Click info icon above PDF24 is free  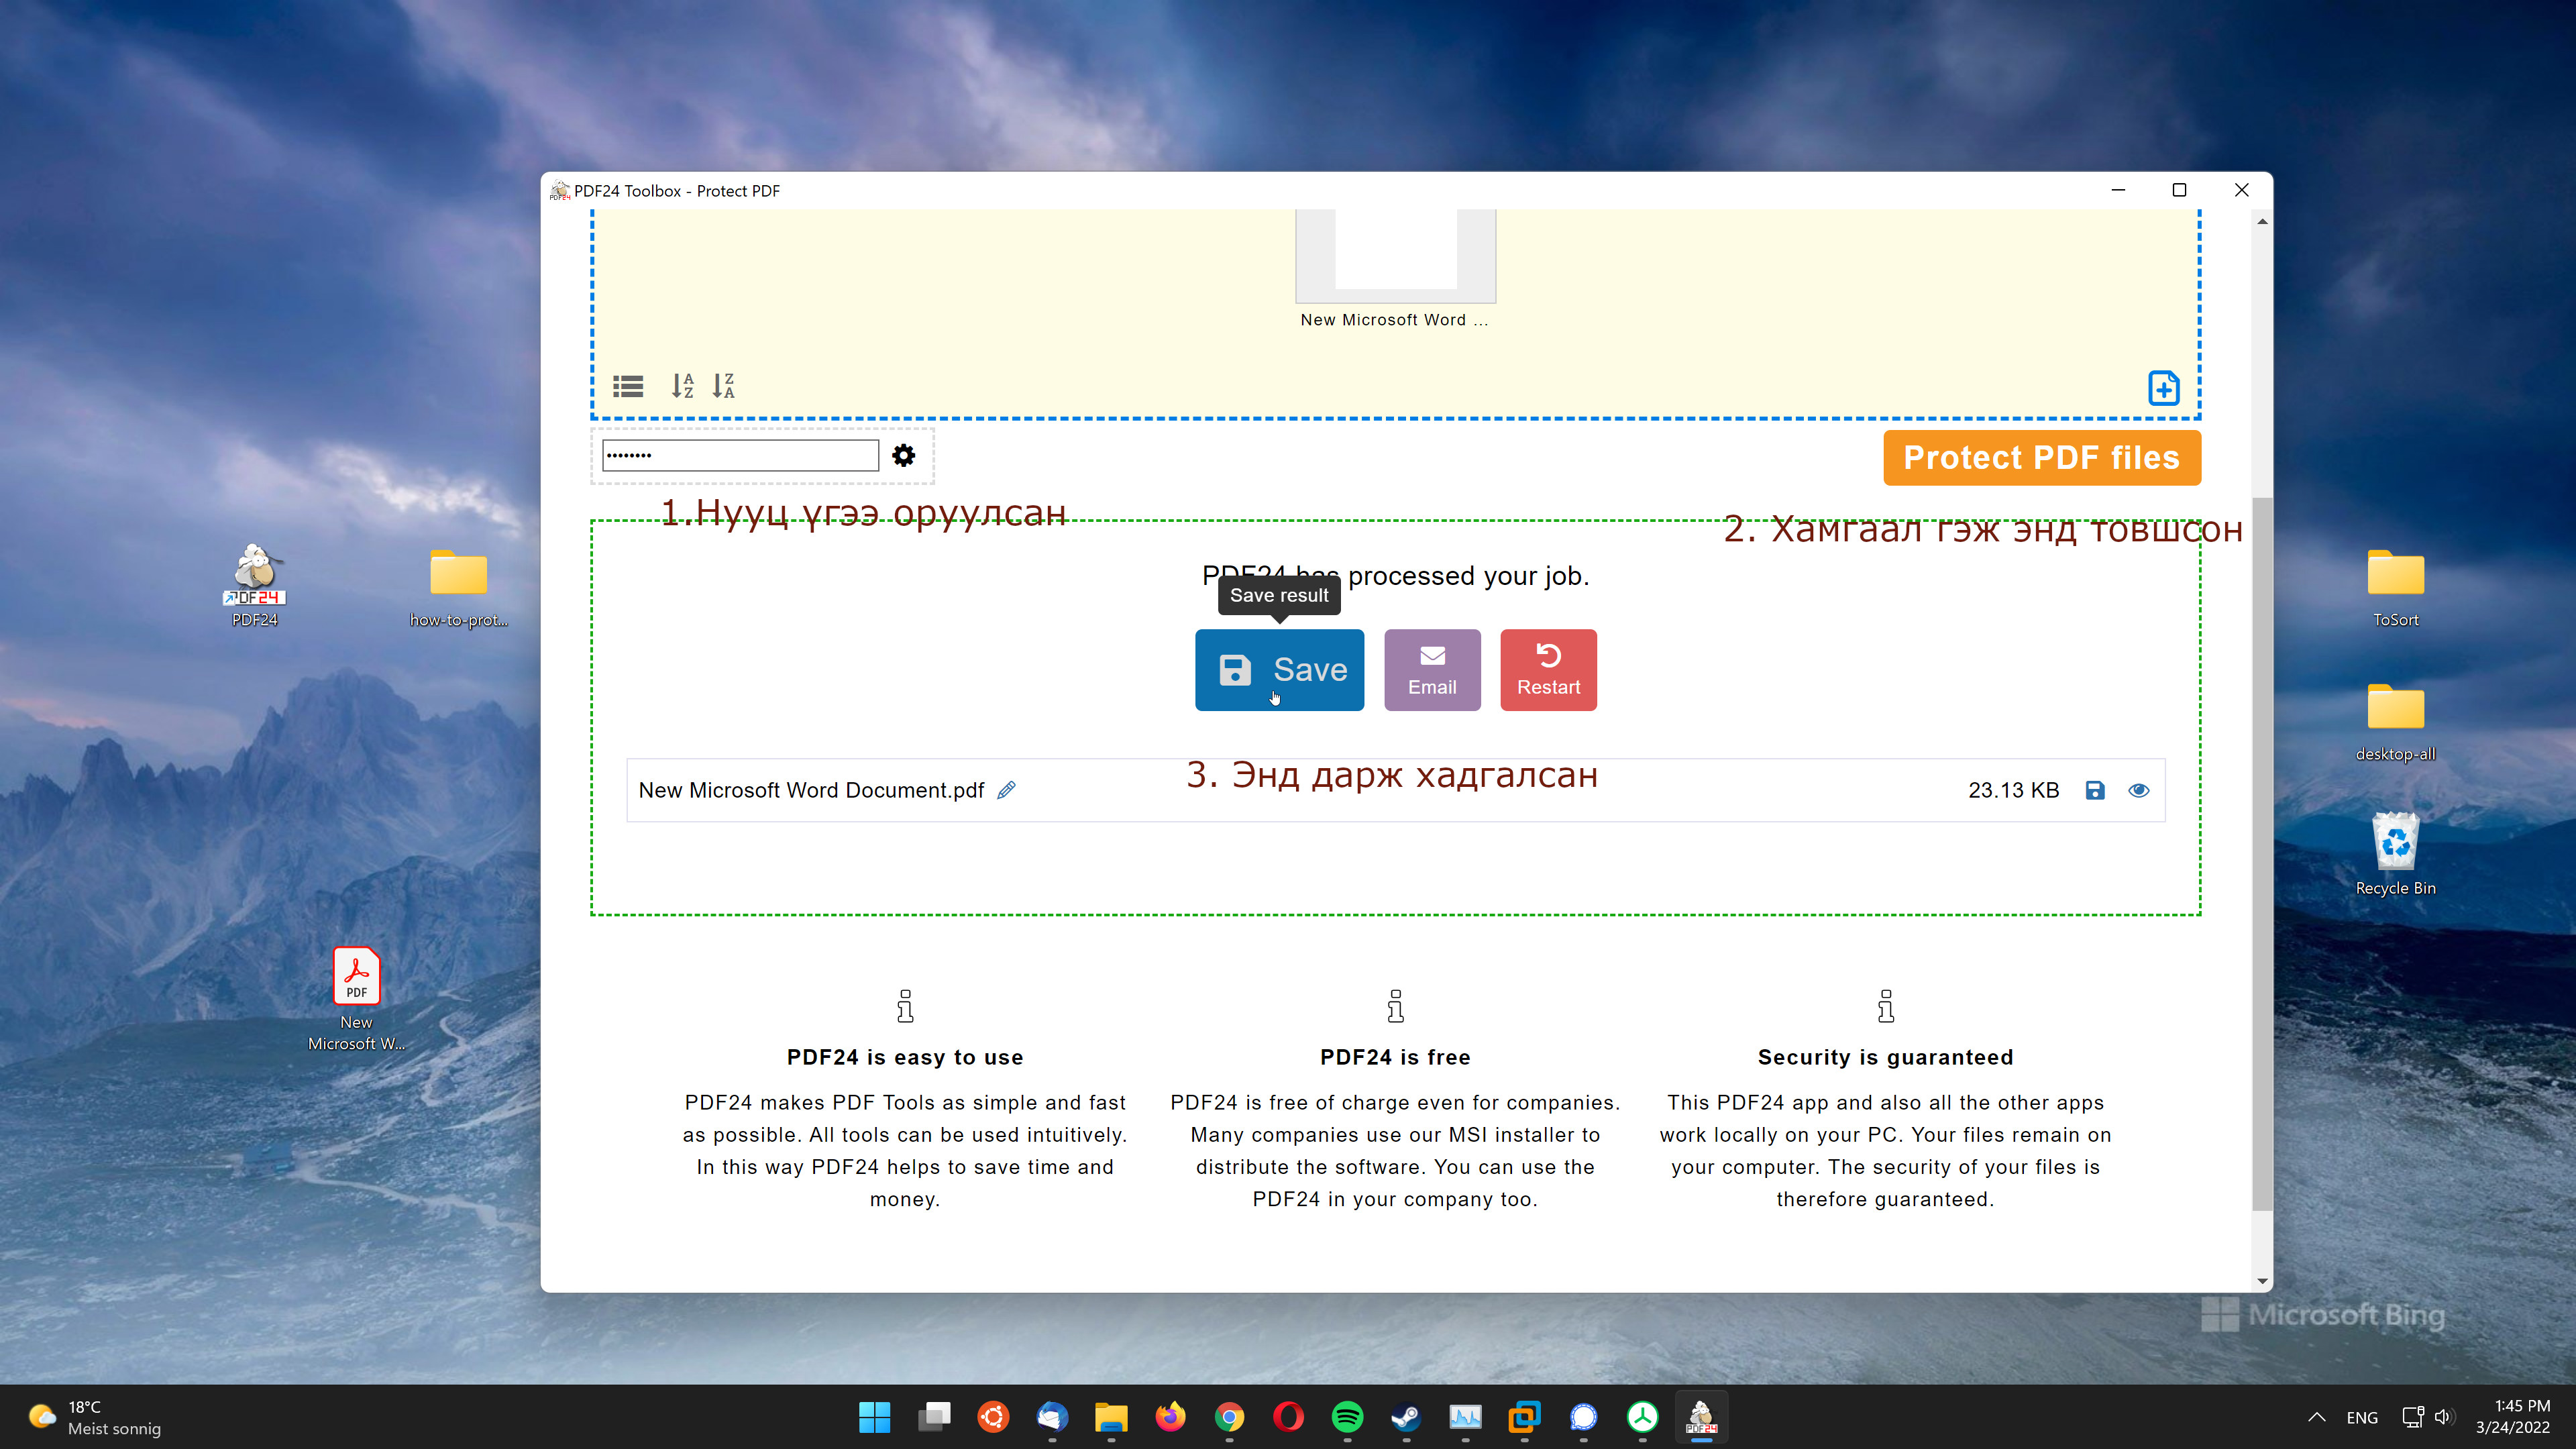(x=1395, y=1006)
